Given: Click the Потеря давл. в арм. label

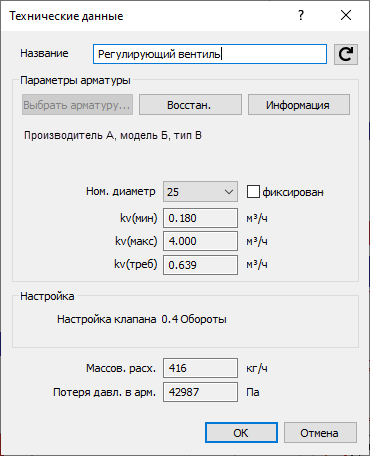Looking at the screenshot, I should point(104,392).
